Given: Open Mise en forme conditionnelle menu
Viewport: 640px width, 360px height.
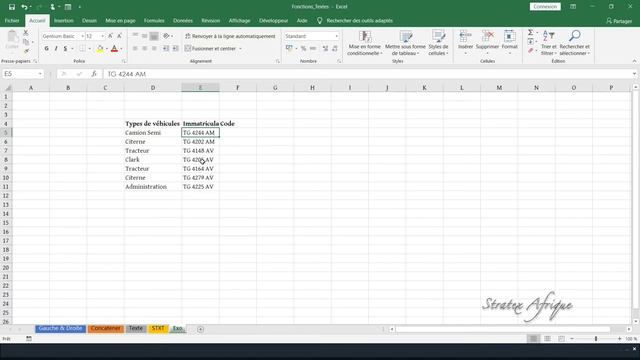Looking at the screenshot, I should pyautogui.click(x=364, y=43).
